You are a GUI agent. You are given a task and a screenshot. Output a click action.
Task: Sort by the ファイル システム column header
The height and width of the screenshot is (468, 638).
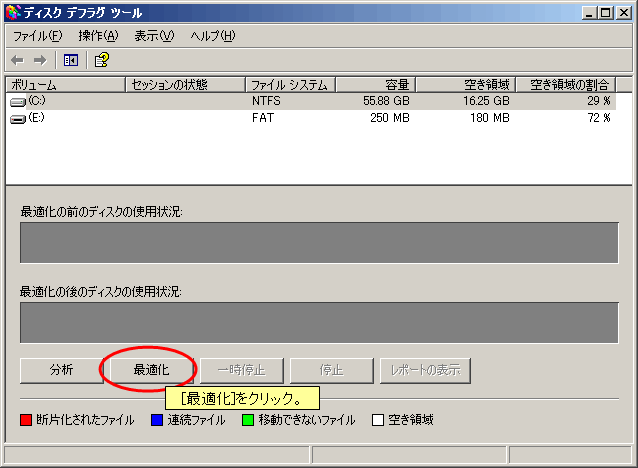click(x=291, y=85)
